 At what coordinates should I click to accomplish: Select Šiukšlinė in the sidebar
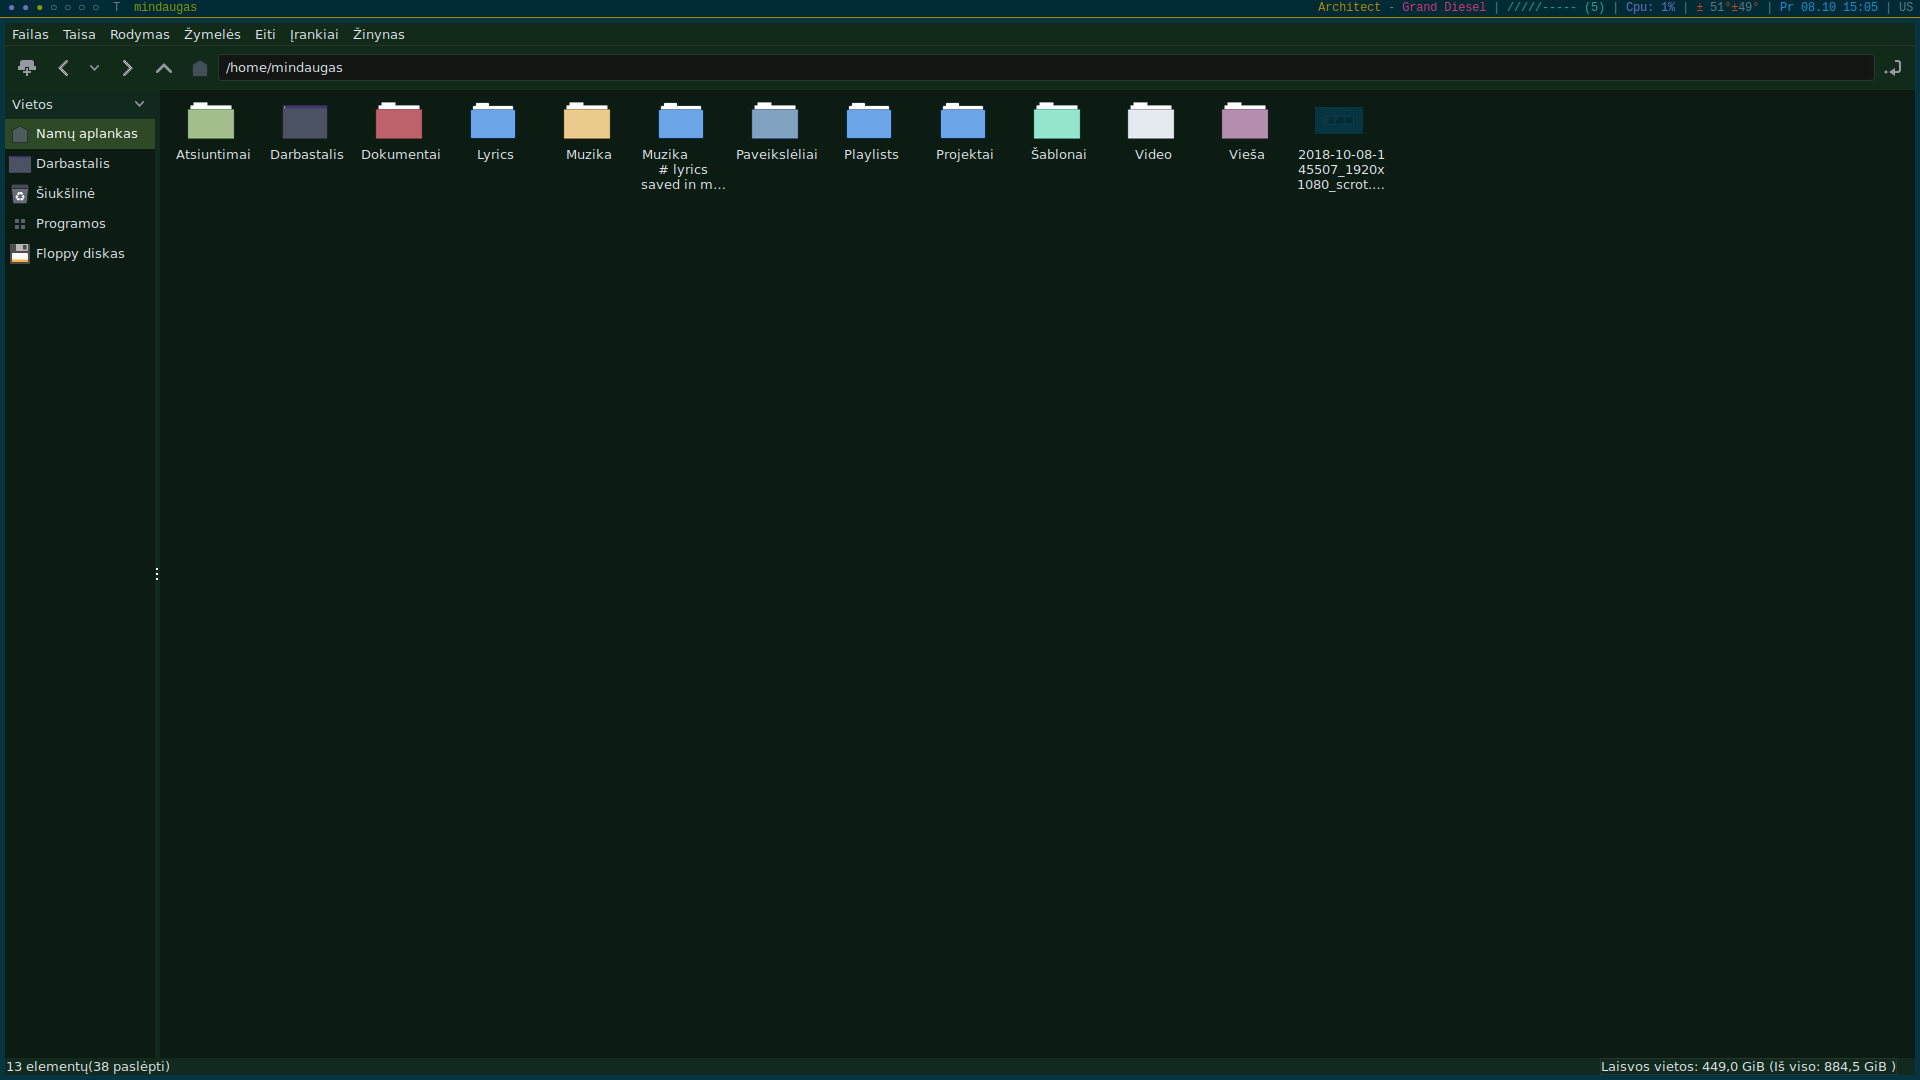[65, 193]
